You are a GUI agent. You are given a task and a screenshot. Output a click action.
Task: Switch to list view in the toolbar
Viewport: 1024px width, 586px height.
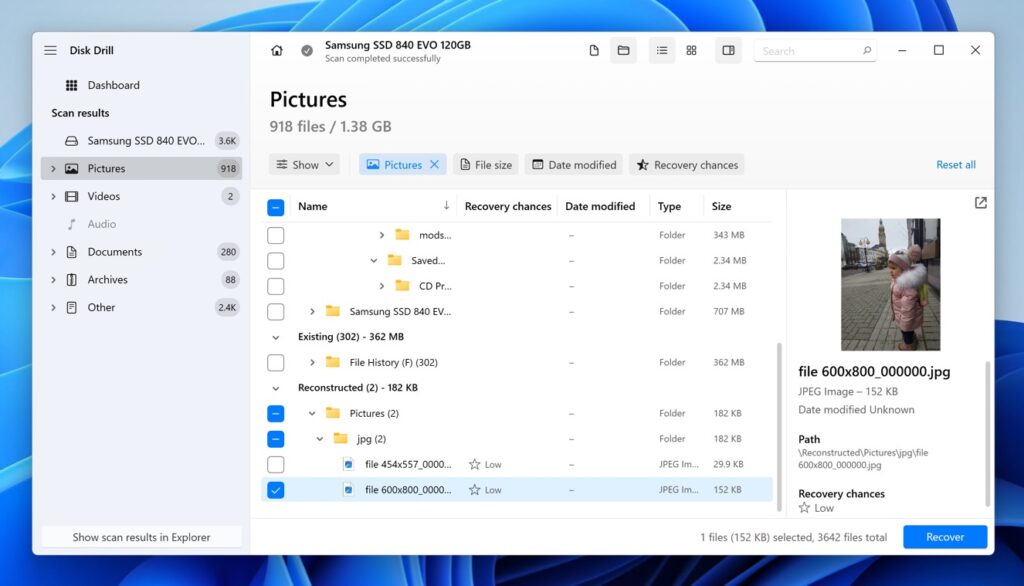point(661,50)
